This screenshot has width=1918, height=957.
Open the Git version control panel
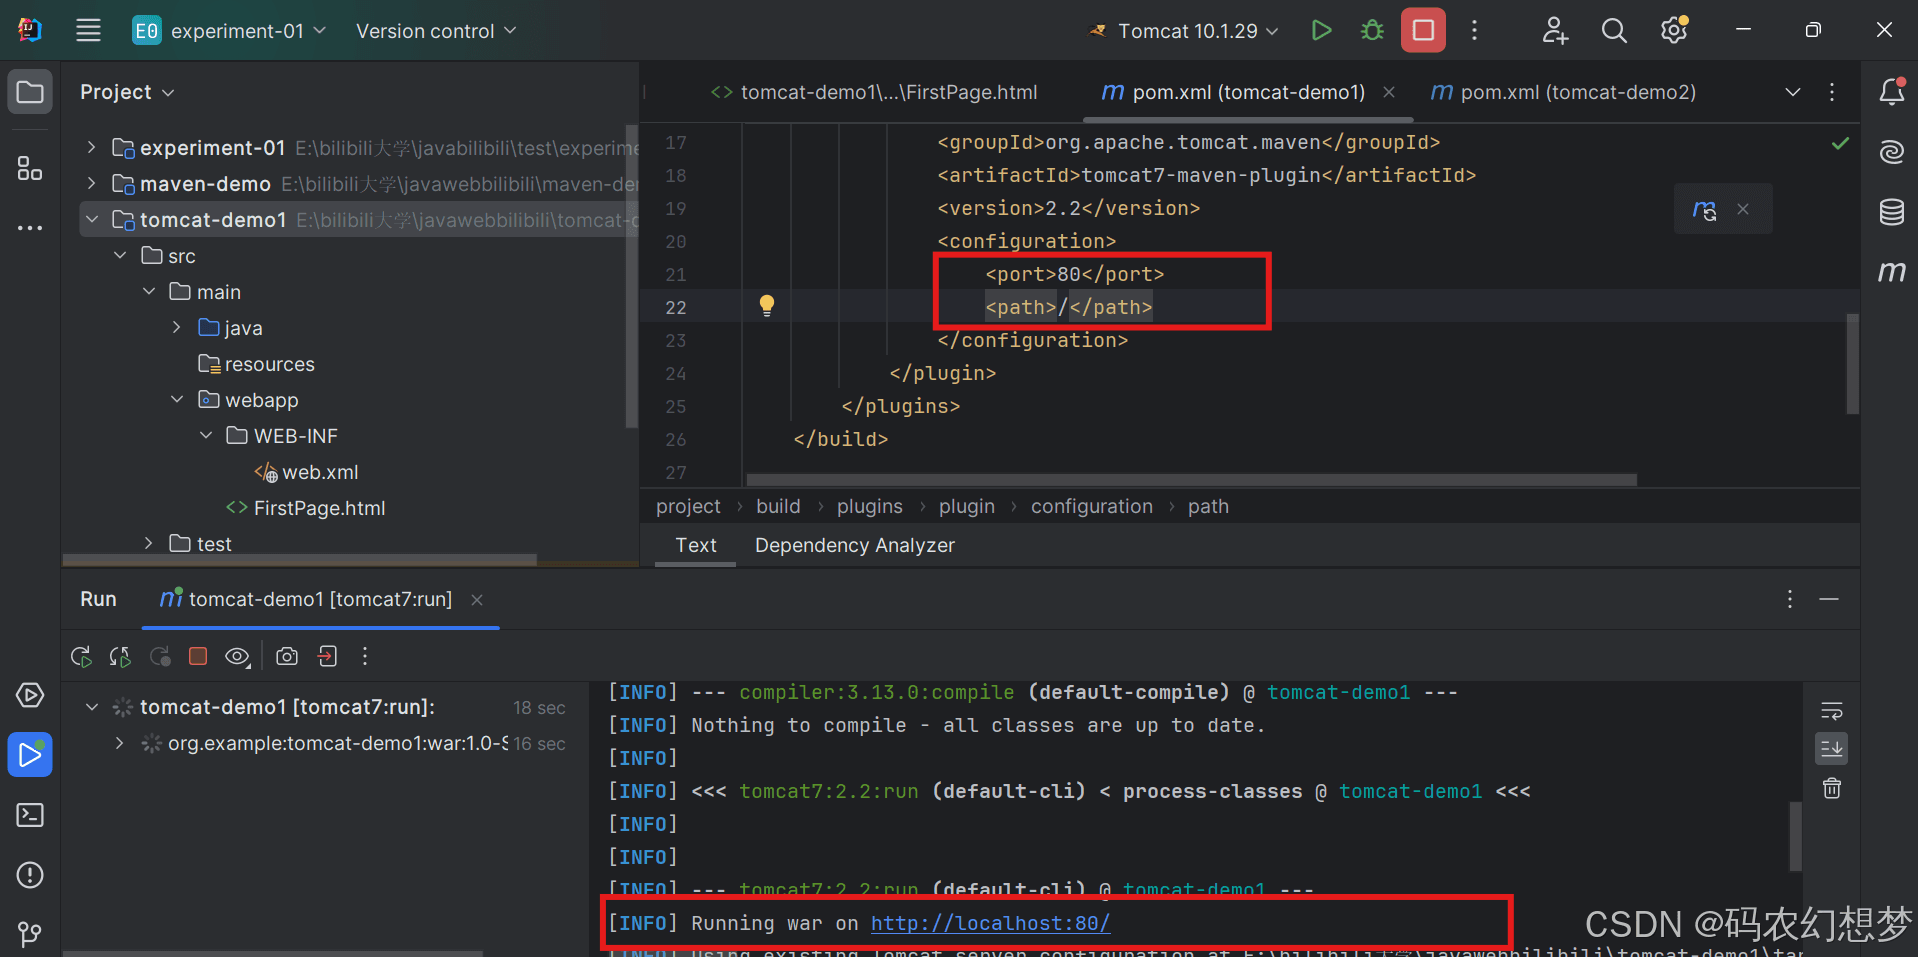[x=30, y=934]
